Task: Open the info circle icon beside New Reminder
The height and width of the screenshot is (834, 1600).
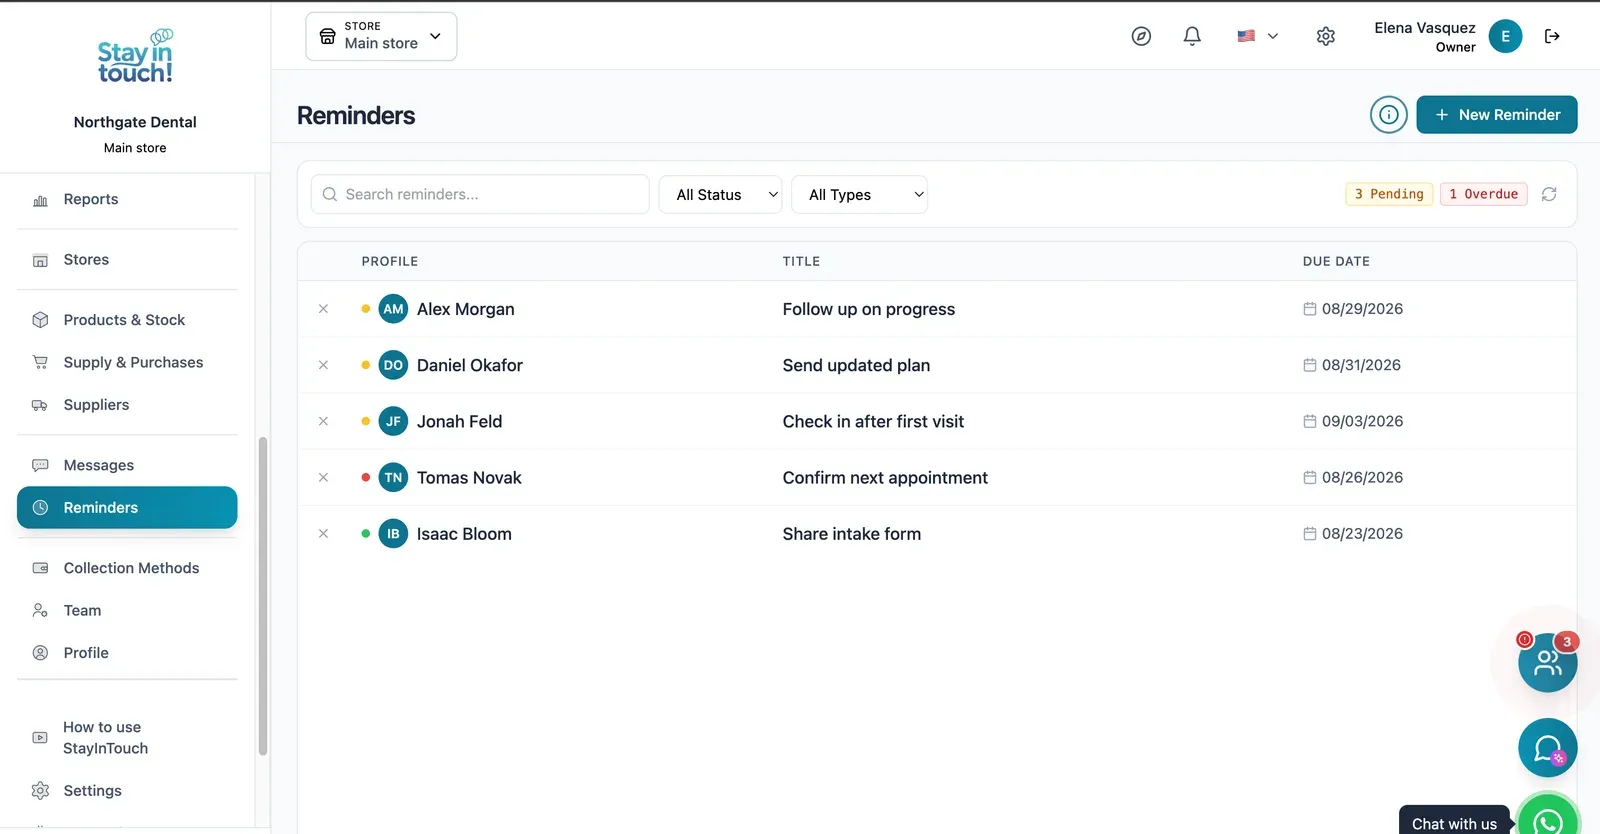Action: 1389,115
